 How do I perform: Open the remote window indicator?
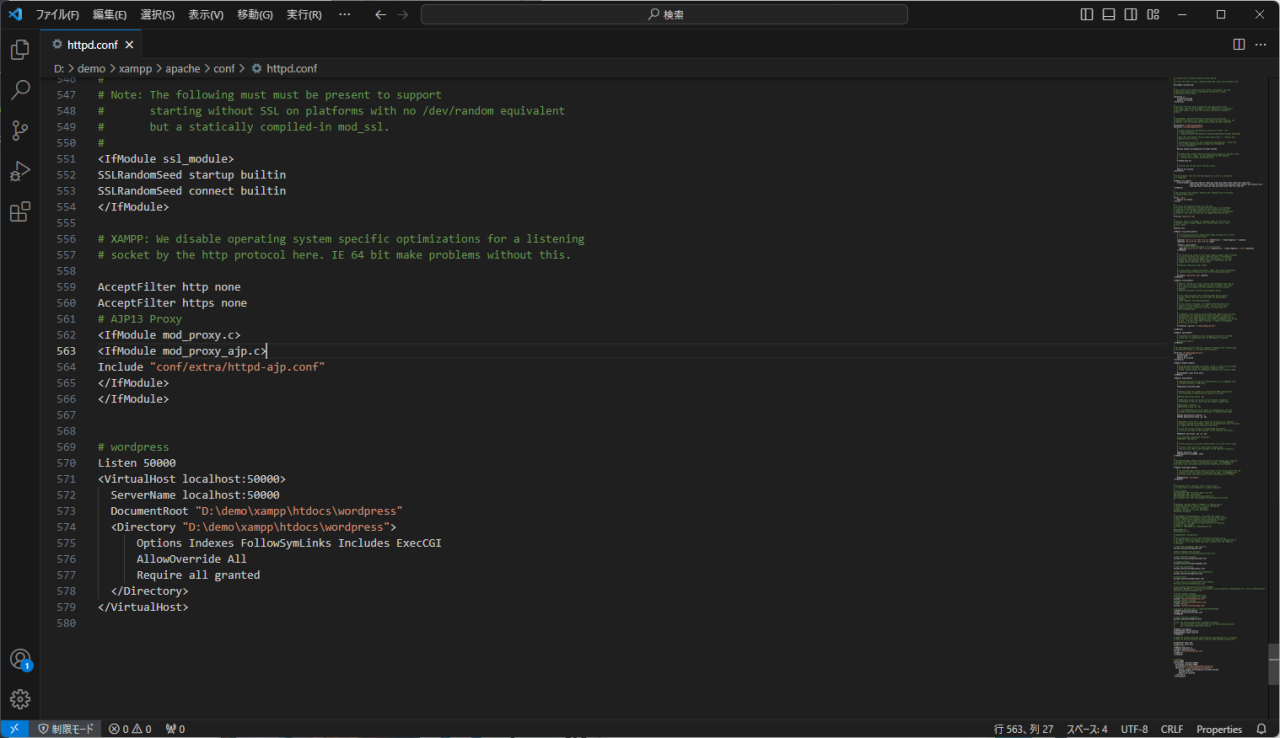tap(15, 729)
